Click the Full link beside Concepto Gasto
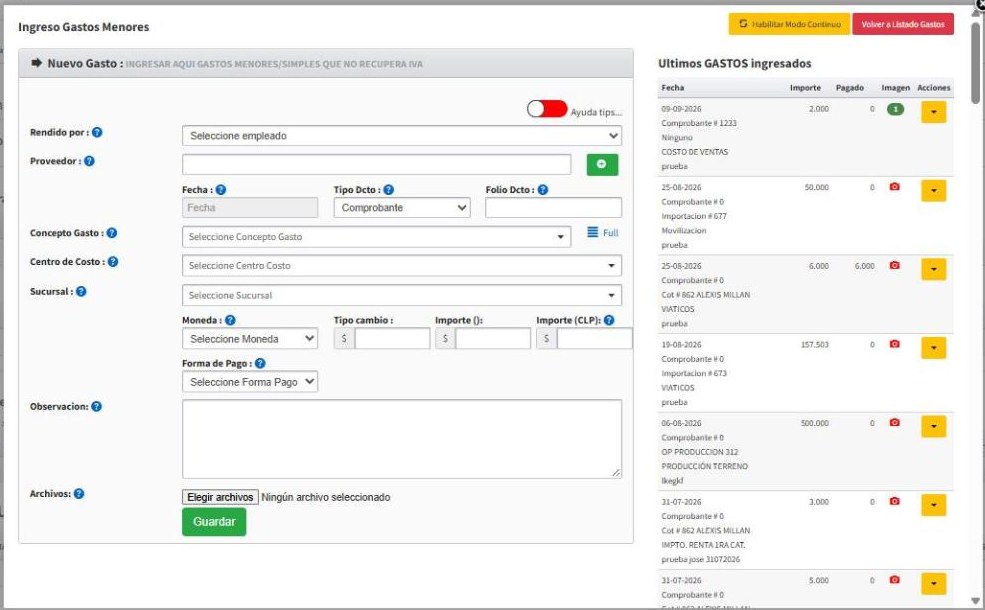 click(x=602, y=233)
